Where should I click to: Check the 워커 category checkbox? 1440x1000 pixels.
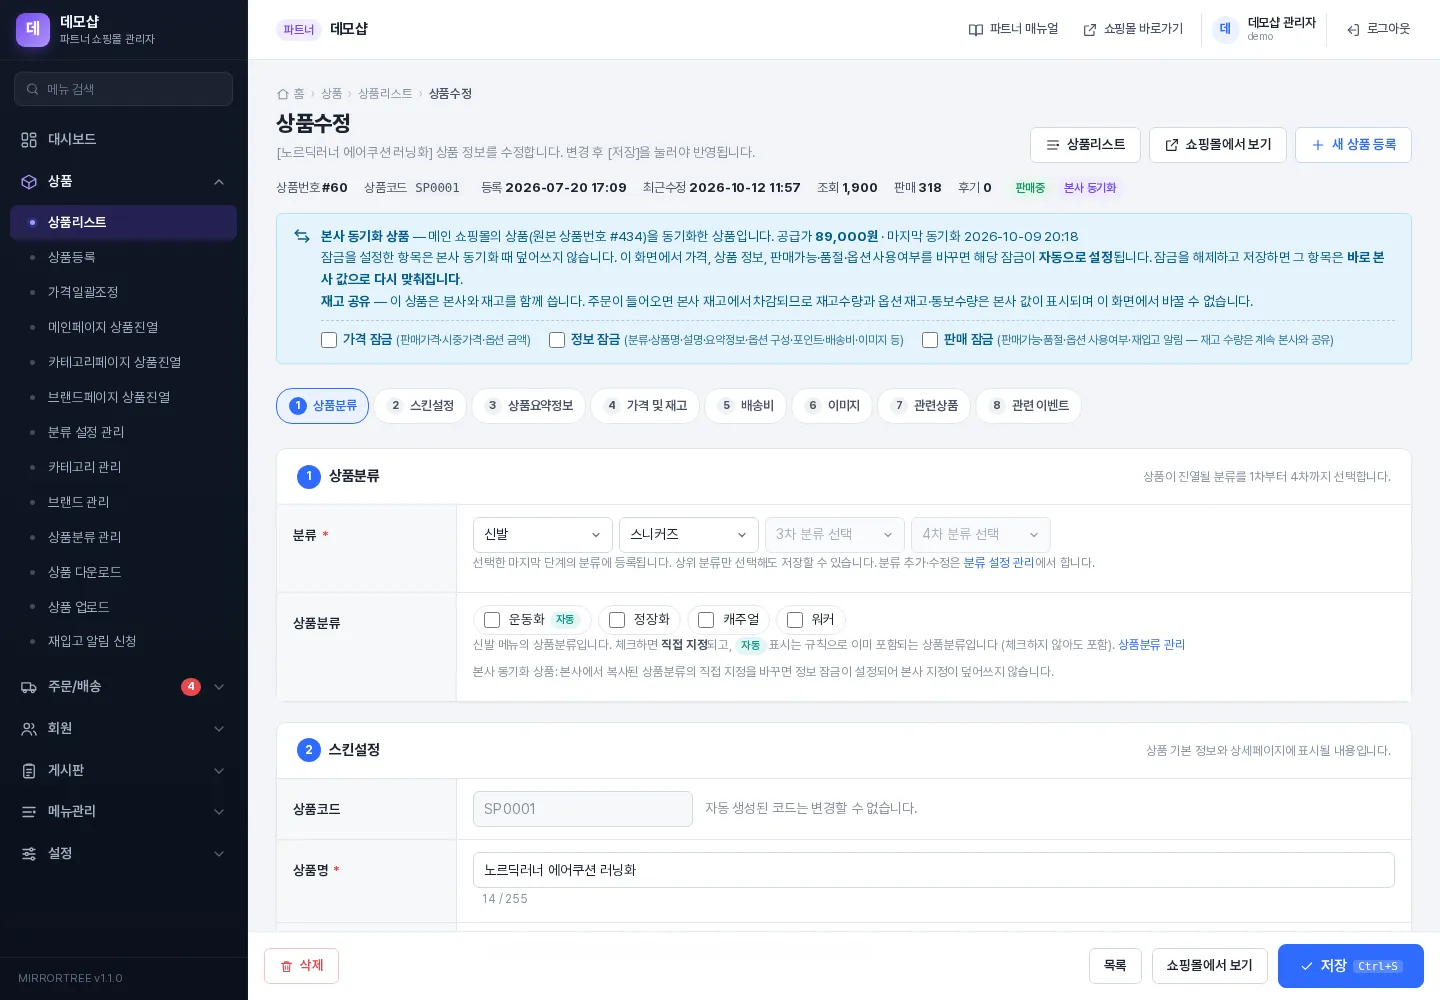795,620
